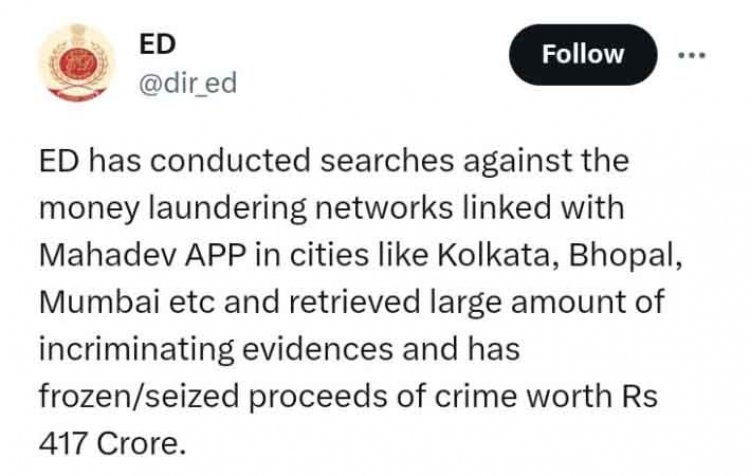Click the word 'incriminating' in the tweet

(x=136, y=350)
